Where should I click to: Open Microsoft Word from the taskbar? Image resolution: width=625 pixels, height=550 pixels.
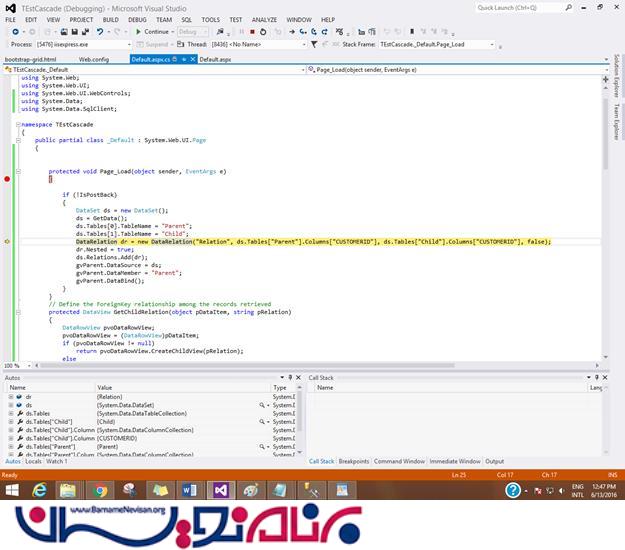click(x=190, y=490)
